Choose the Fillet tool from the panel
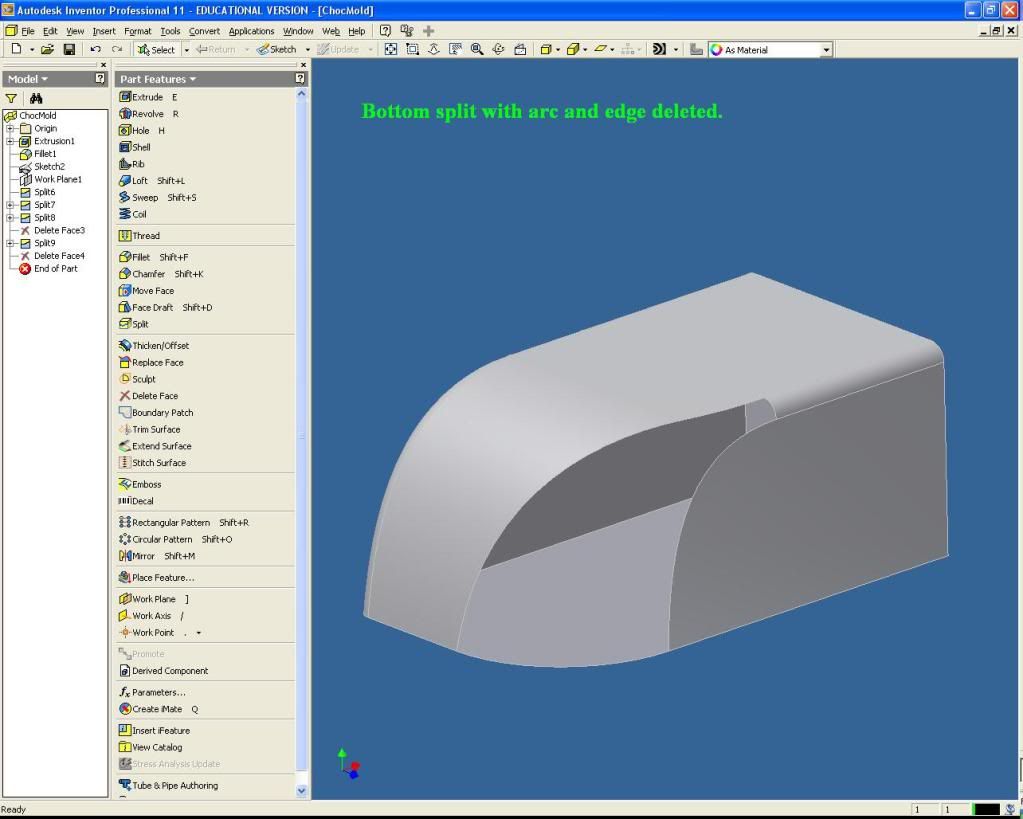 [141, 257]
